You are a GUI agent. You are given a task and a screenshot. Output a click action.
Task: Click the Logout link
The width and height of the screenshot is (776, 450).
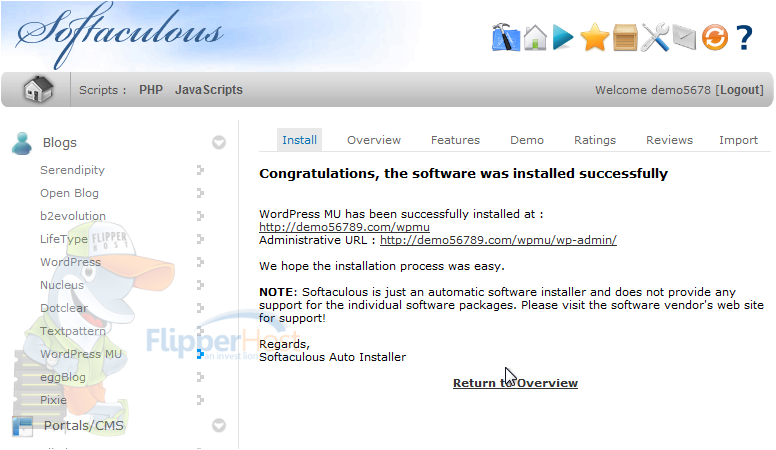click(x=739, y=90)
